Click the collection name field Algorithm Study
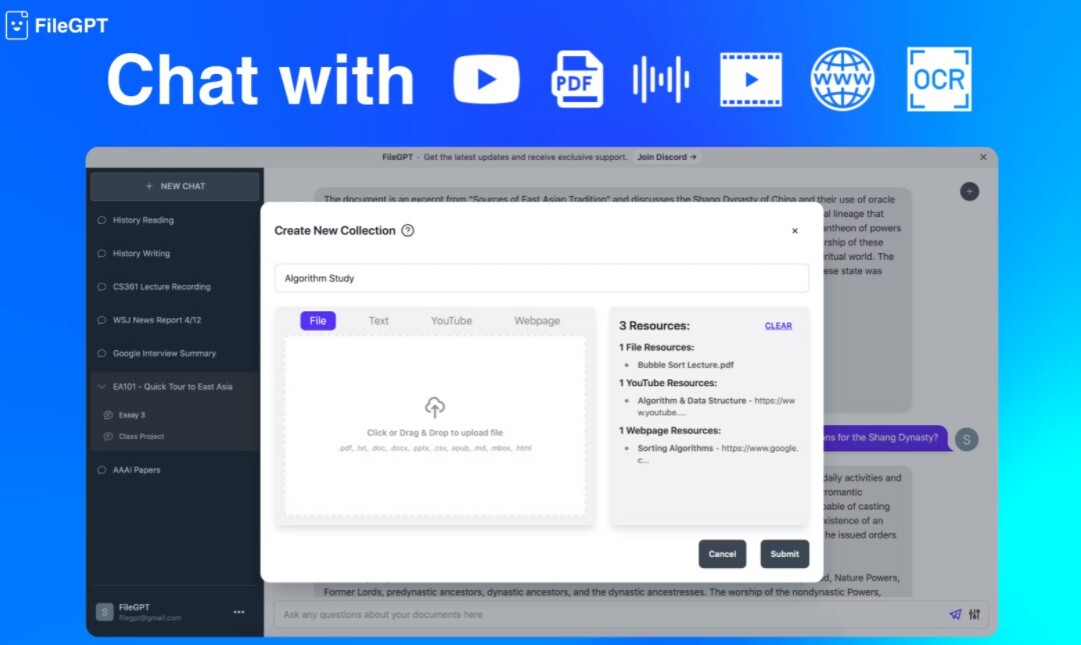1081x645 pixels. point(541,278)
